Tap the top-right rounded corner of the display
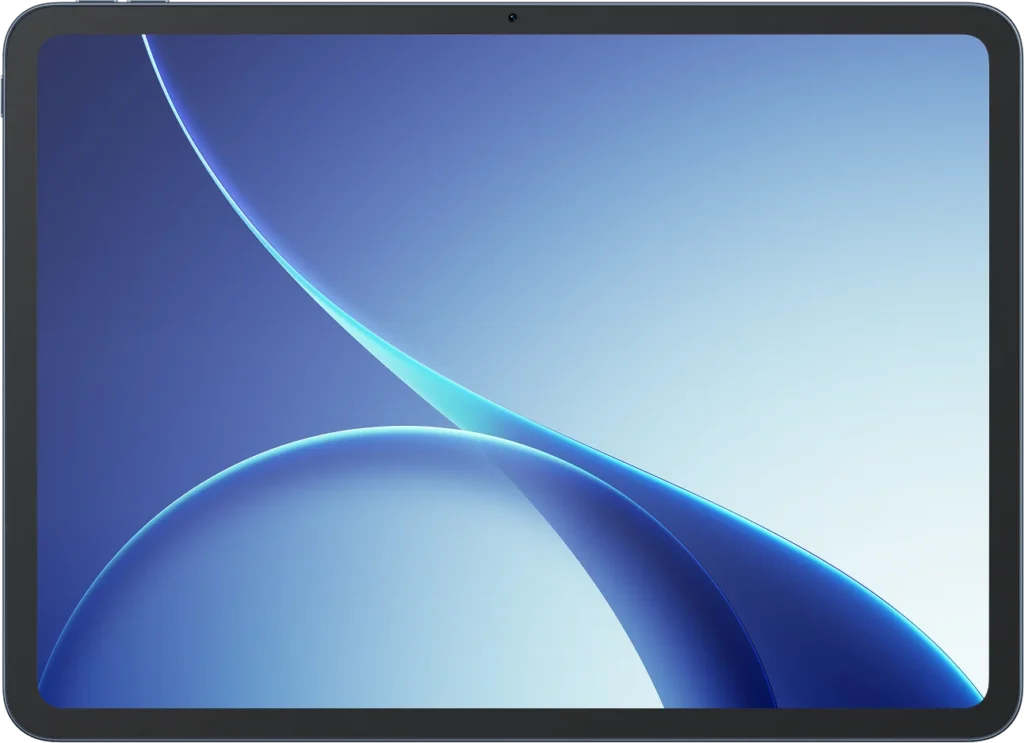Screen dimensions: 1024x743 pos(976,47)
